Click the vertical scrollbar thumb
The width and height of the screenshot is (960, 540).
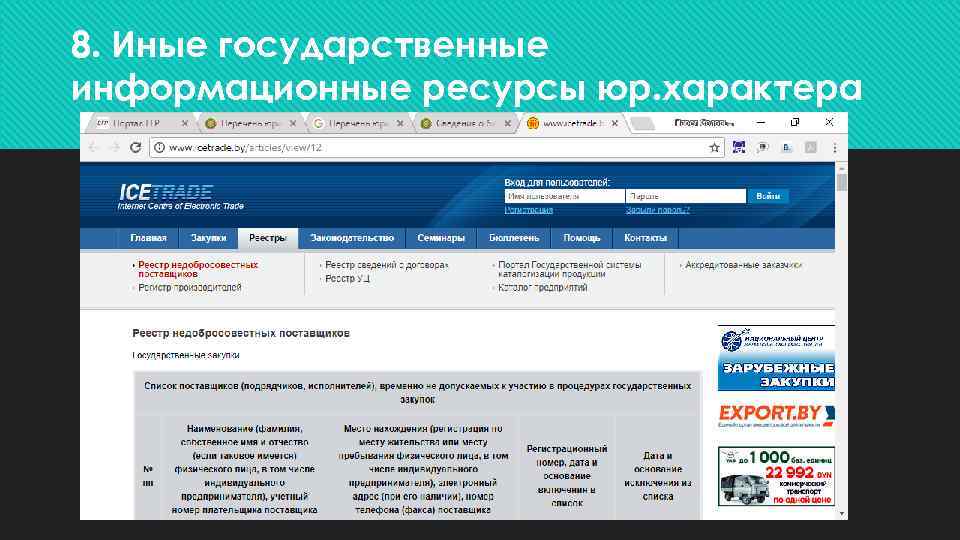click(x=842, y=182)
